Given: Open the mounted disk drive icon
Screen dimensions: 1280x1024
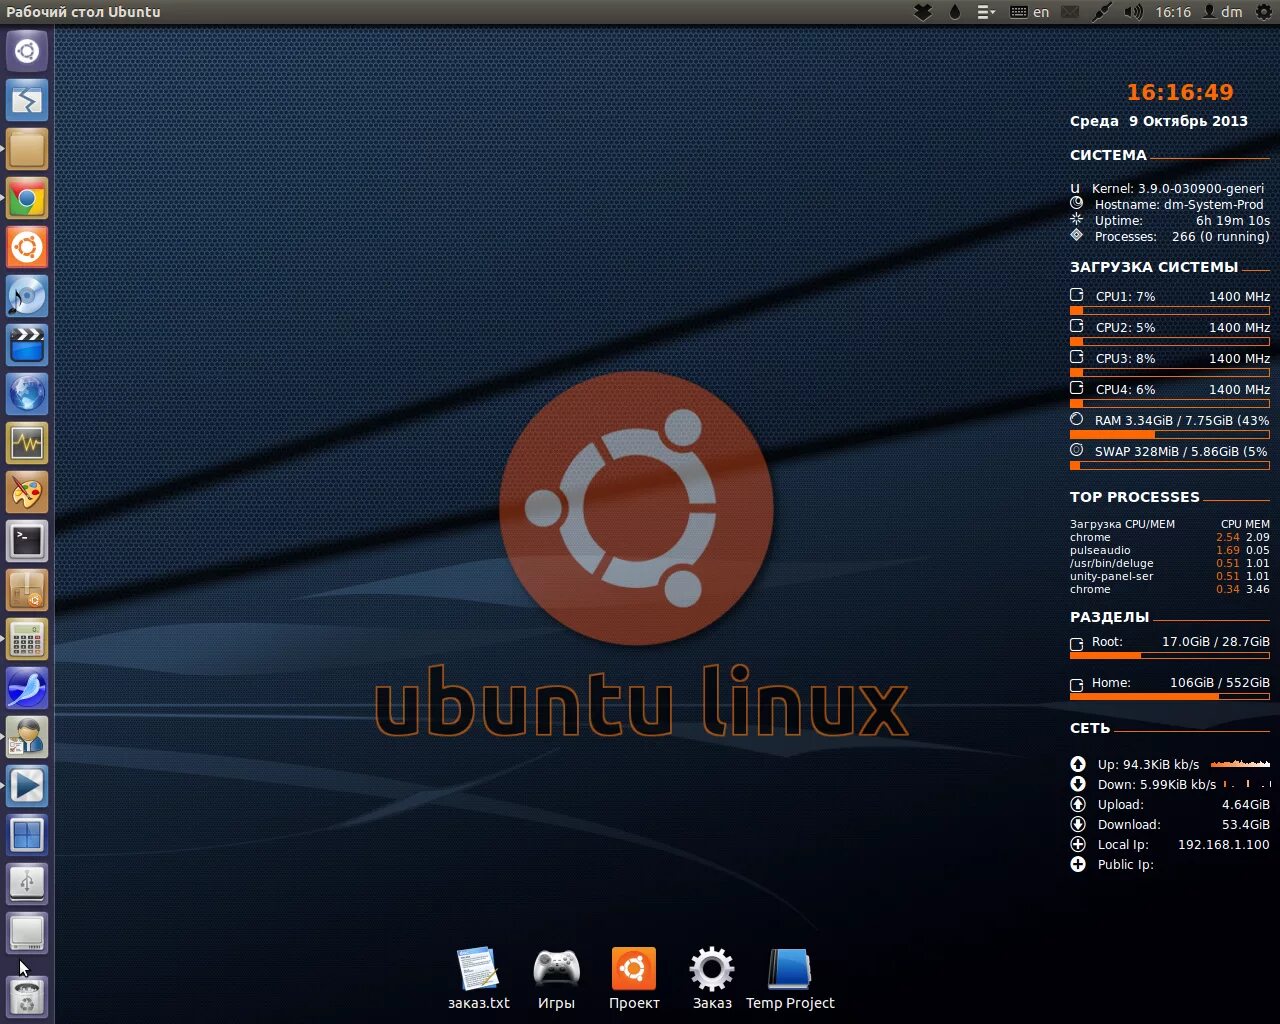Looking at the screenshot, I should (x=27, y=933).
